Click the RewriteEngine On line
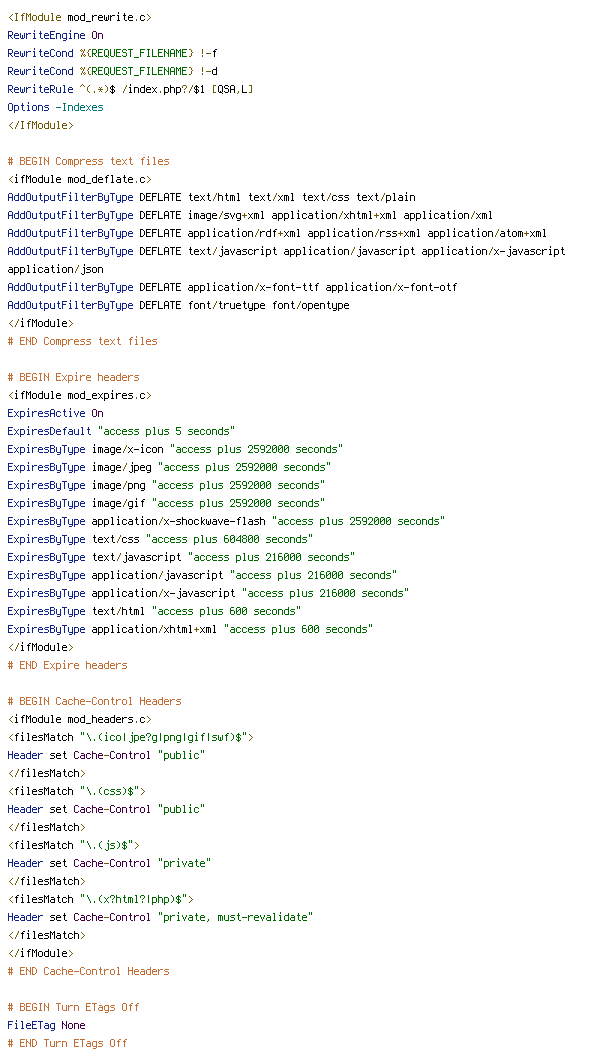 (55, 35)
